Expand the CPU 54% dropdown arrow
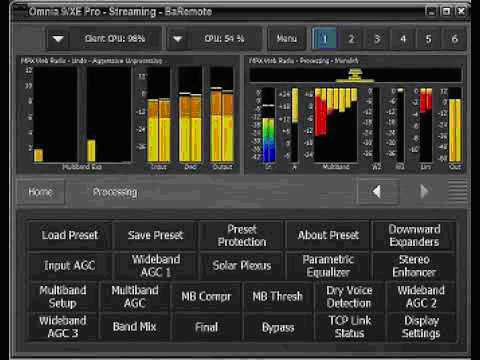Image resolution: width=480 pixels, height=360 pixels. tap(178, 39)
